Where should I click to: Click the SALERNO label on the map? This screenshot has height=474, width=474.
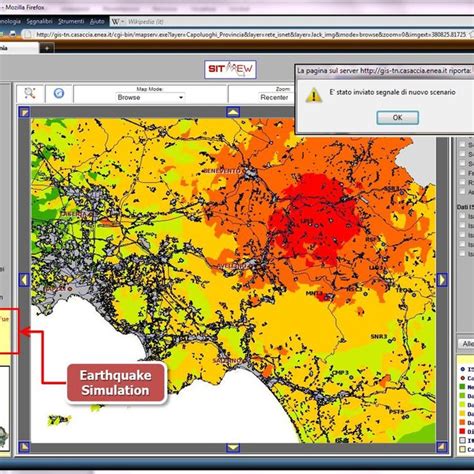click(228, 361)
